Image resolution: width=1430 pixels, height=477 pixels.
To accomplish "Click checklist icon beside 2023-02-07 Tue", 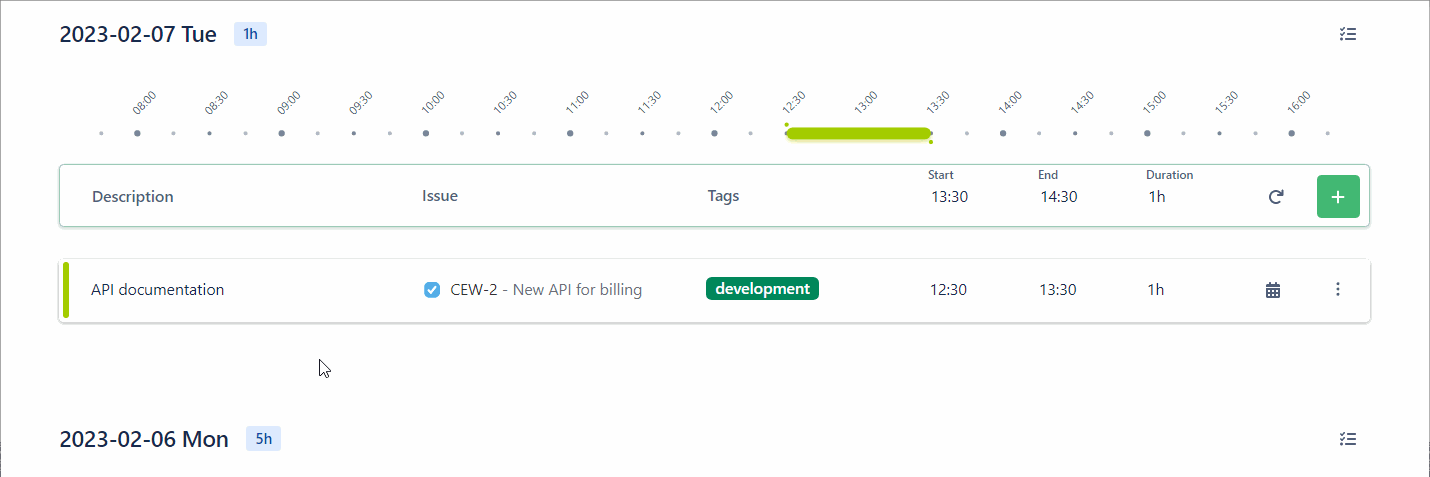I will [1348, 34].
